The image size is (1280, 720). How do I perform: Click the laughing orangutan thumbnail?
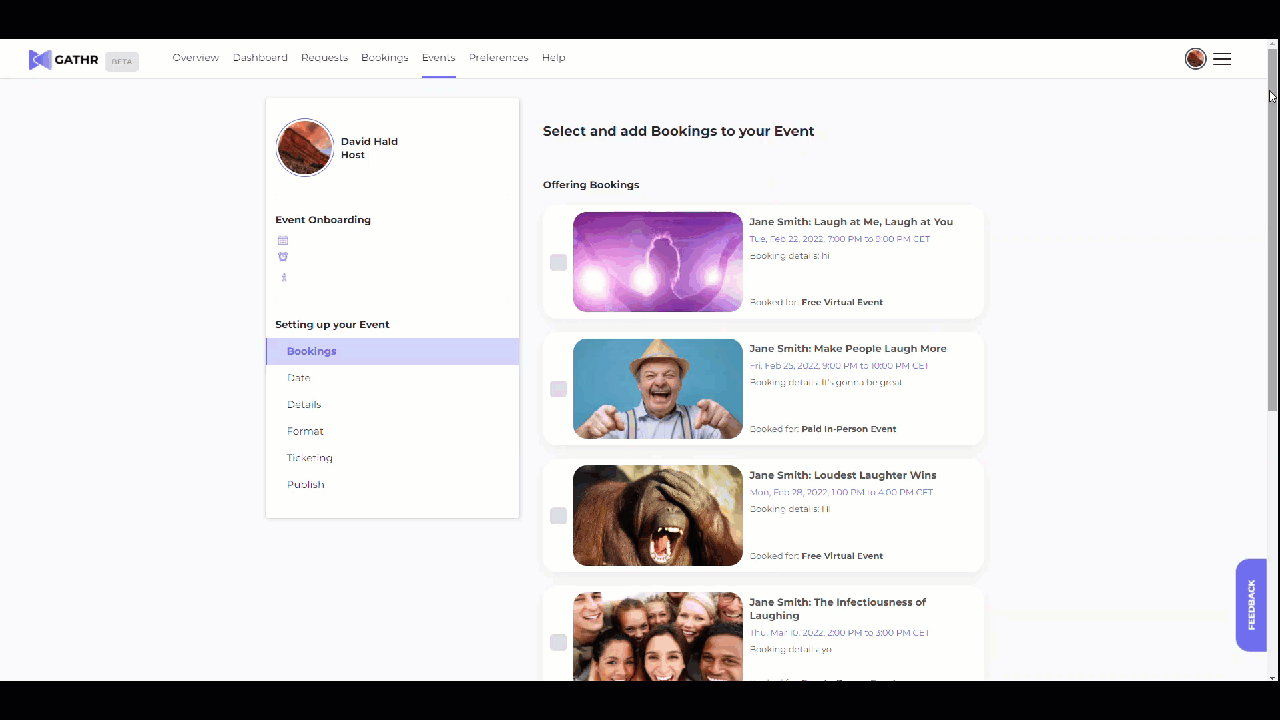coord(658,516)
